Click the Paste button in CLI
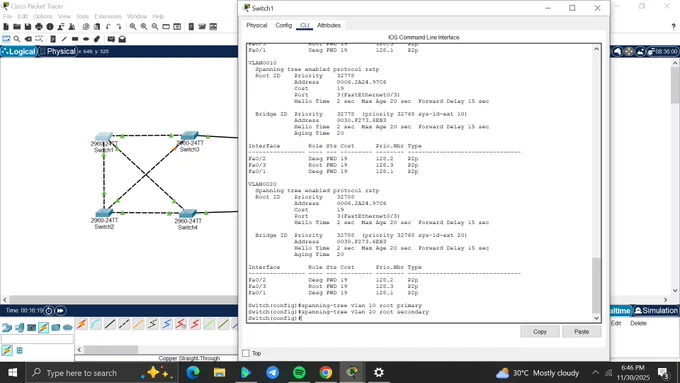The image size is (680, 383). click(x=582, y=332)
